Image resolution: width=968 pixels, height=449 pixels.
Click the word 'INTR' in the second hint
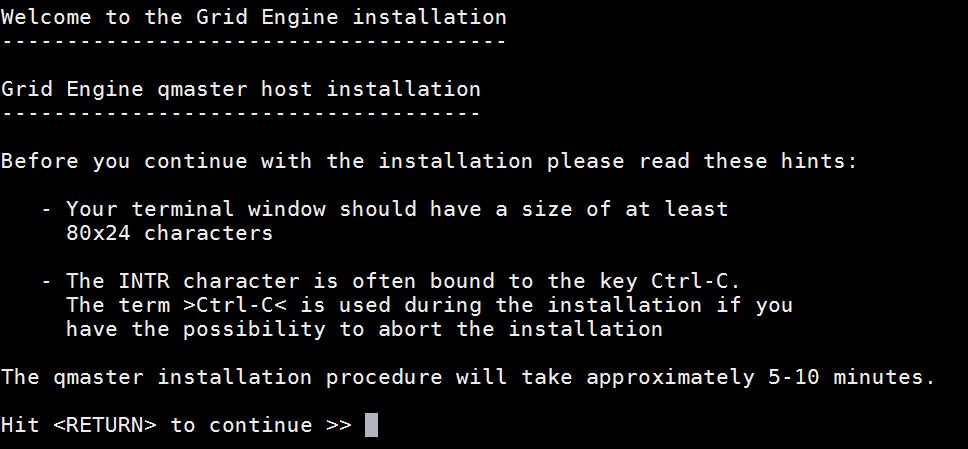(144, 281)
